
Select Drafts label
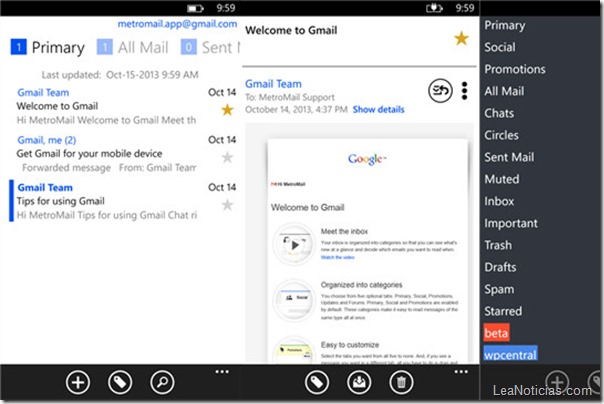click(500, 267)
